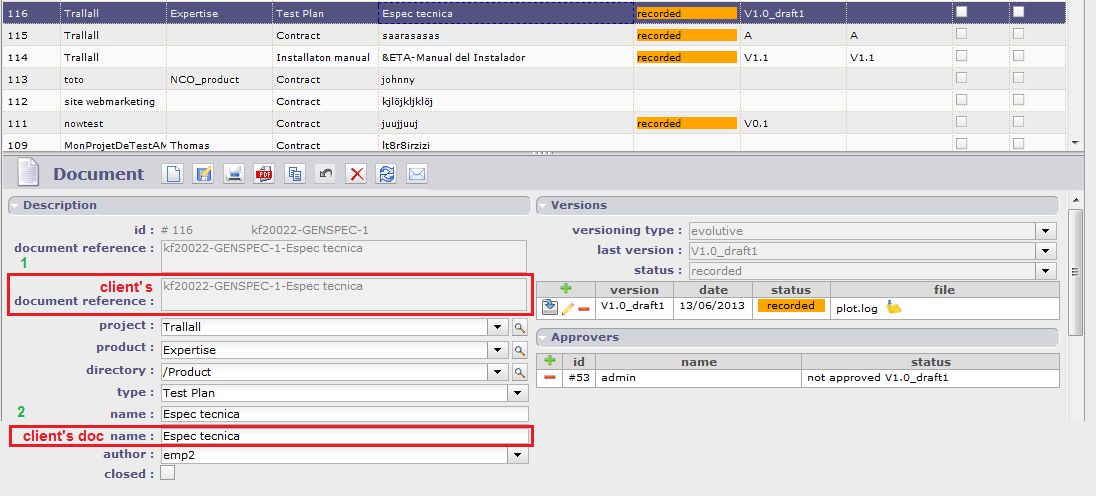Check the last checkbox in row 116
Image resolution: width=1096 pixels, height=496 pixels.
1018,13
